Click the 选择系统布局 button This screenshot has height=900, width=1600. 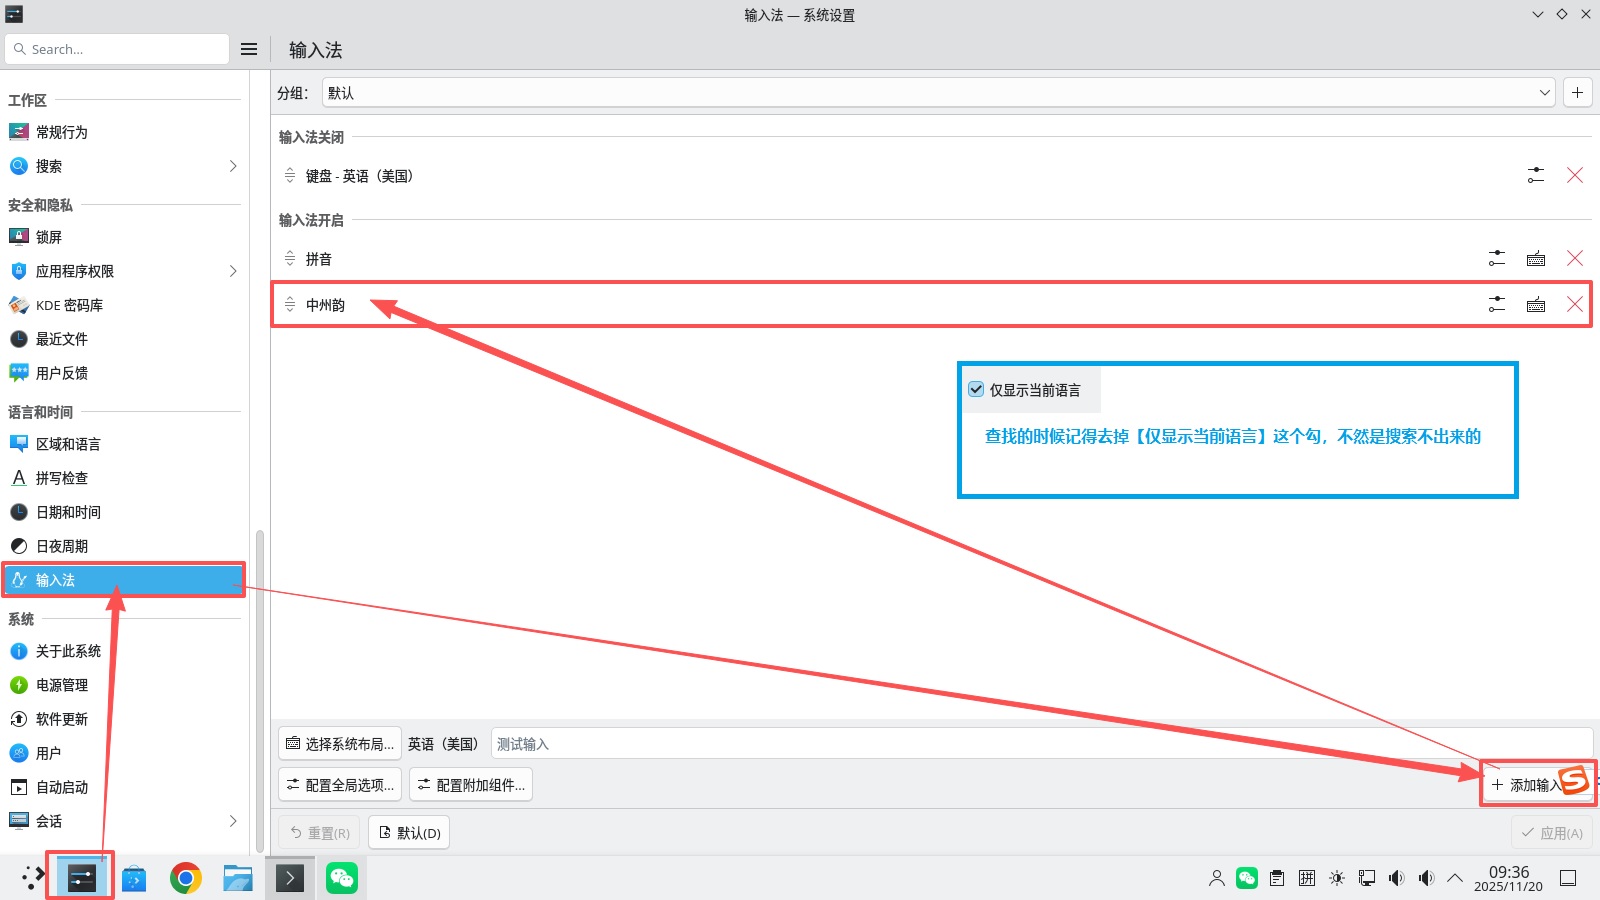click(x=340, y=744)
